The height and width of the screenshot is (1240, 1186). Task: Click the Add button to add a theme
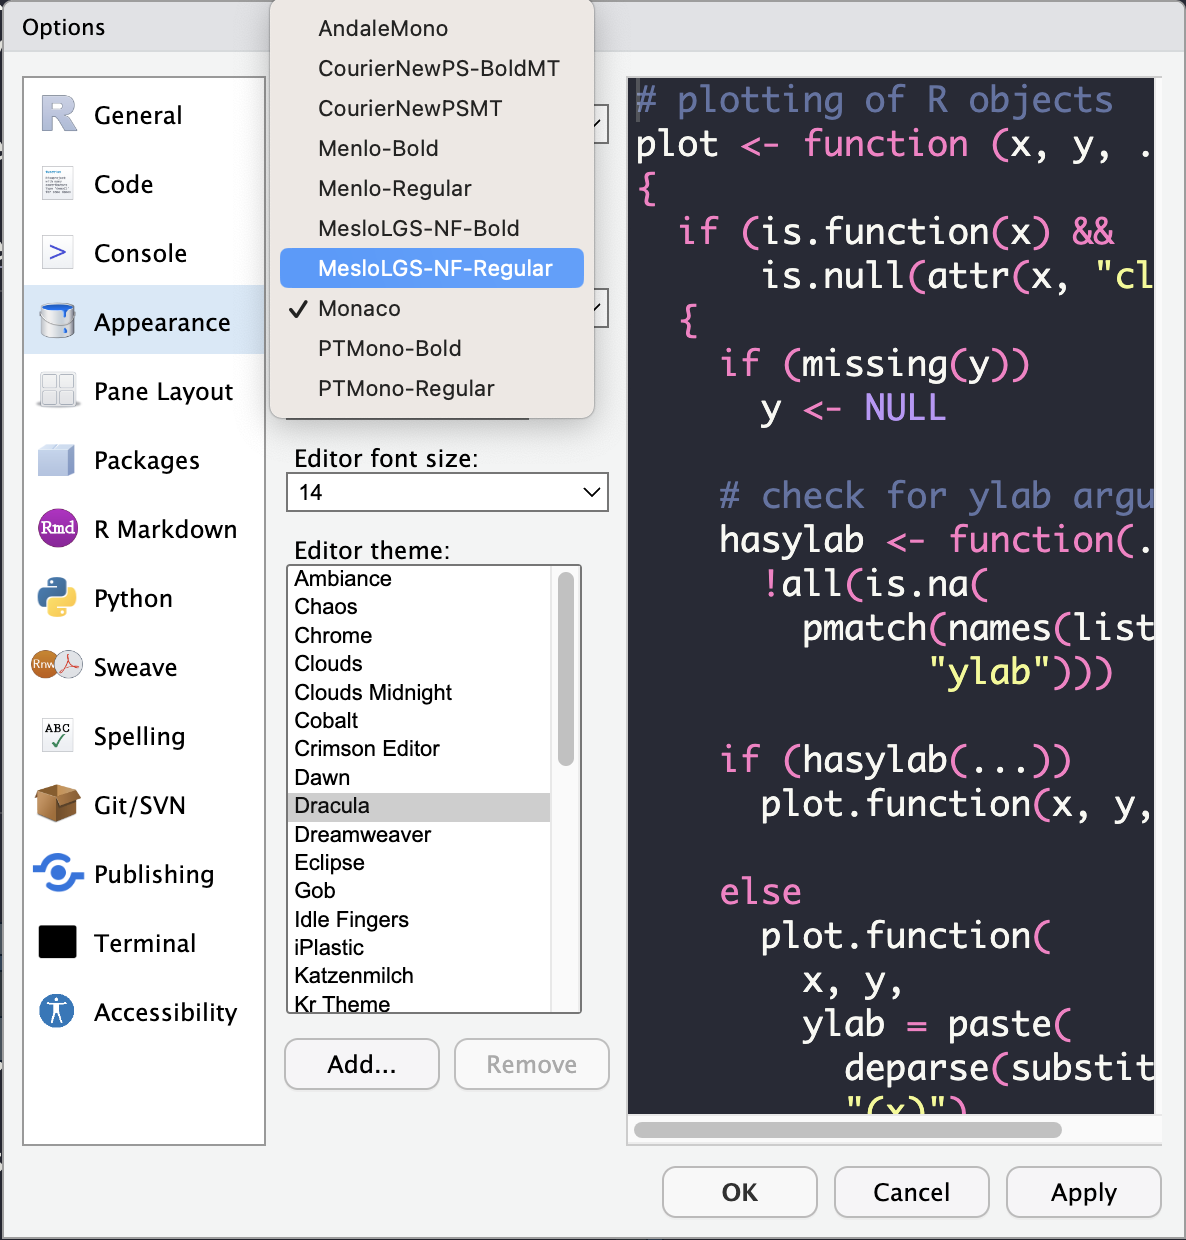pyautogui.click(x=361, y=1064)
